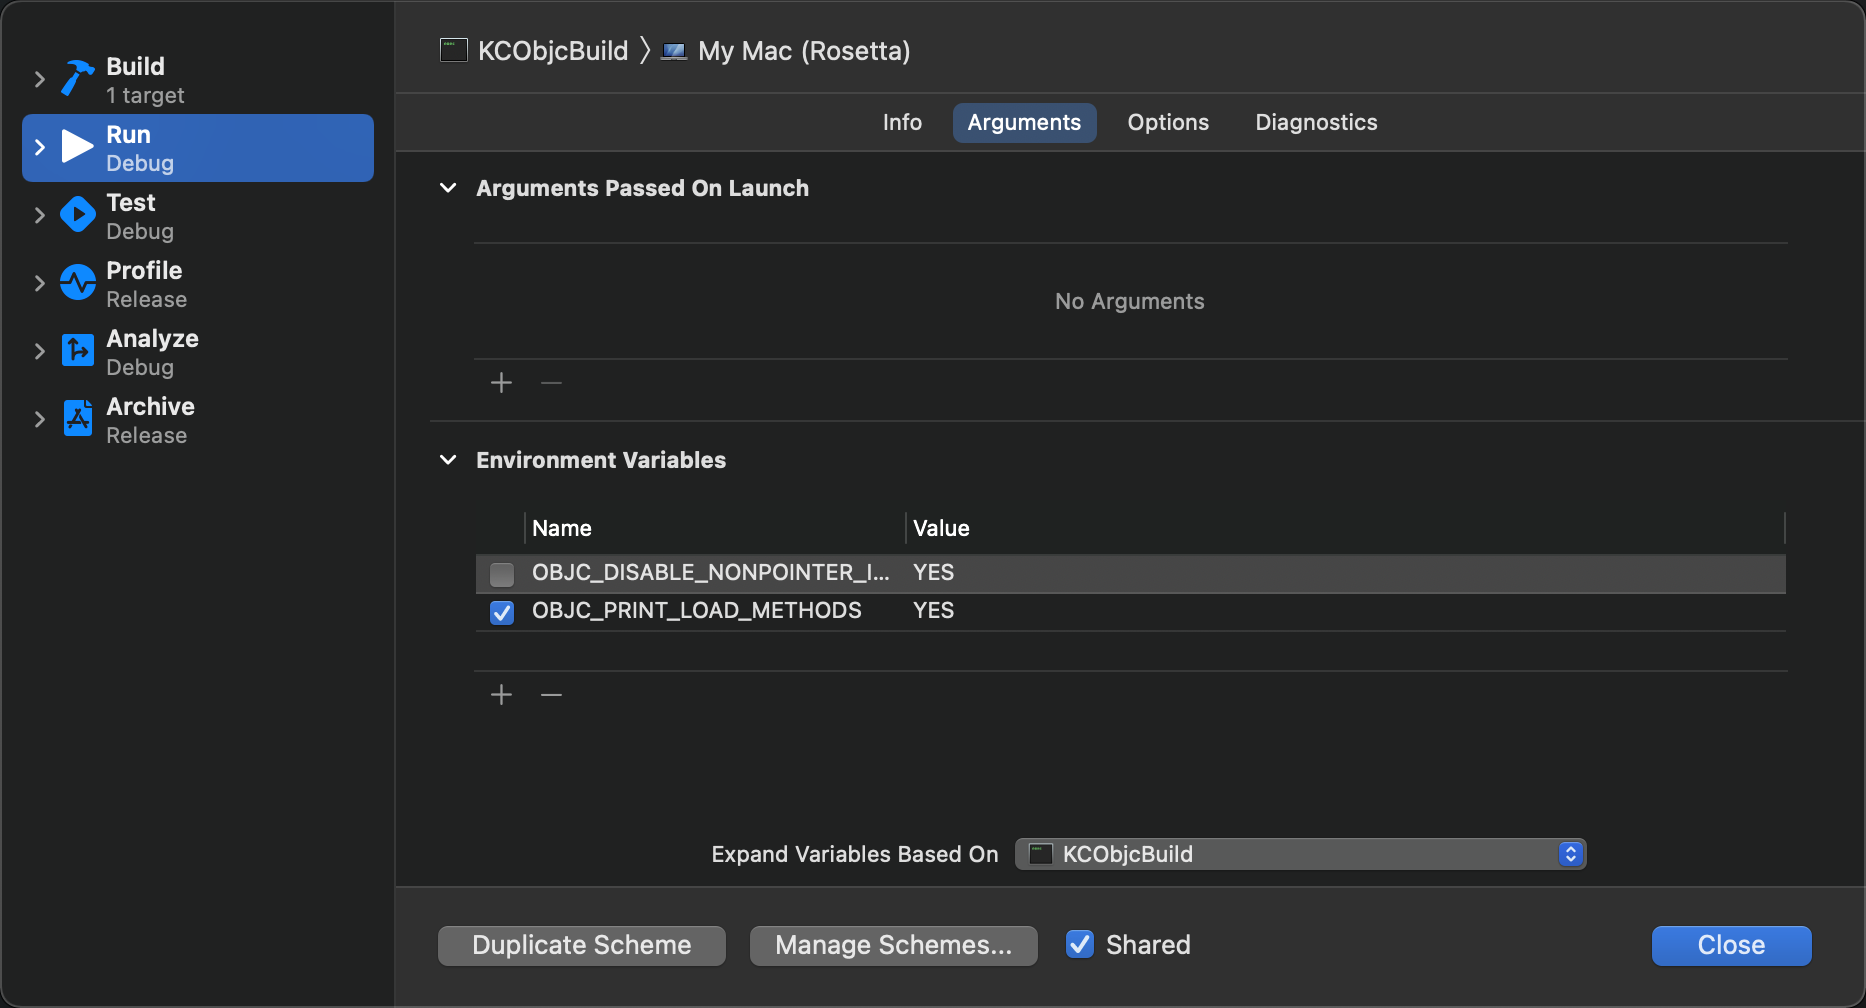This screenshot has height=1008, width=1866.
Task: Select the Test Debug row
Action: 198,216
